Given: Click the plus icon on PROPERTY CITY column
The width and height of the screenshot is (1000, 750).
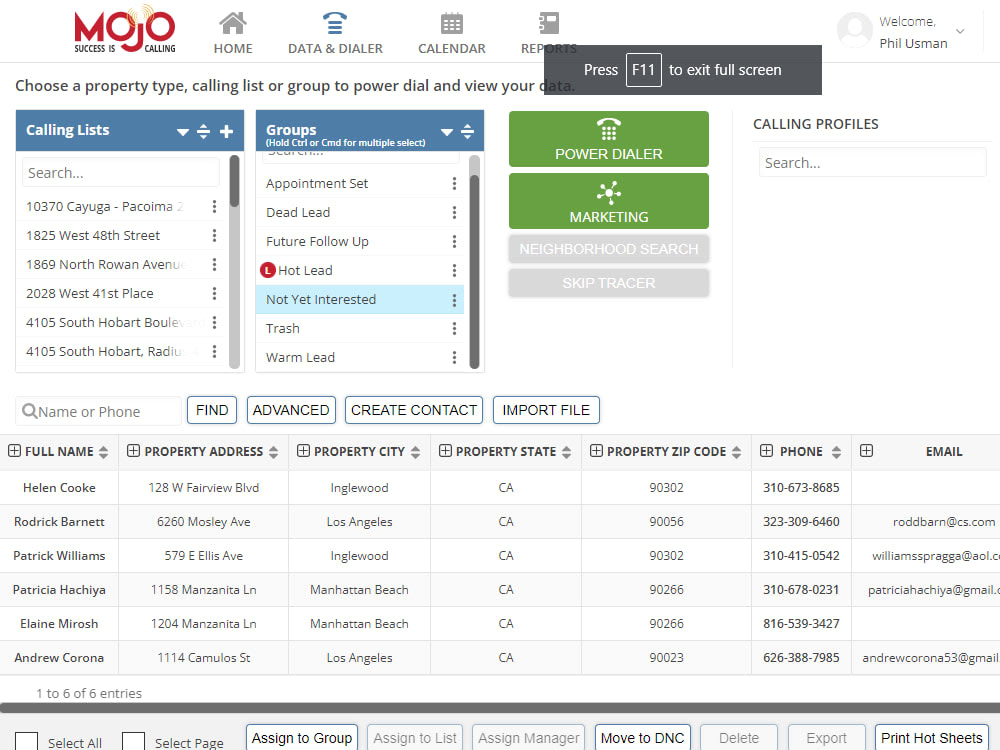Looking at the screenshot, I should [x=304, y=451].
